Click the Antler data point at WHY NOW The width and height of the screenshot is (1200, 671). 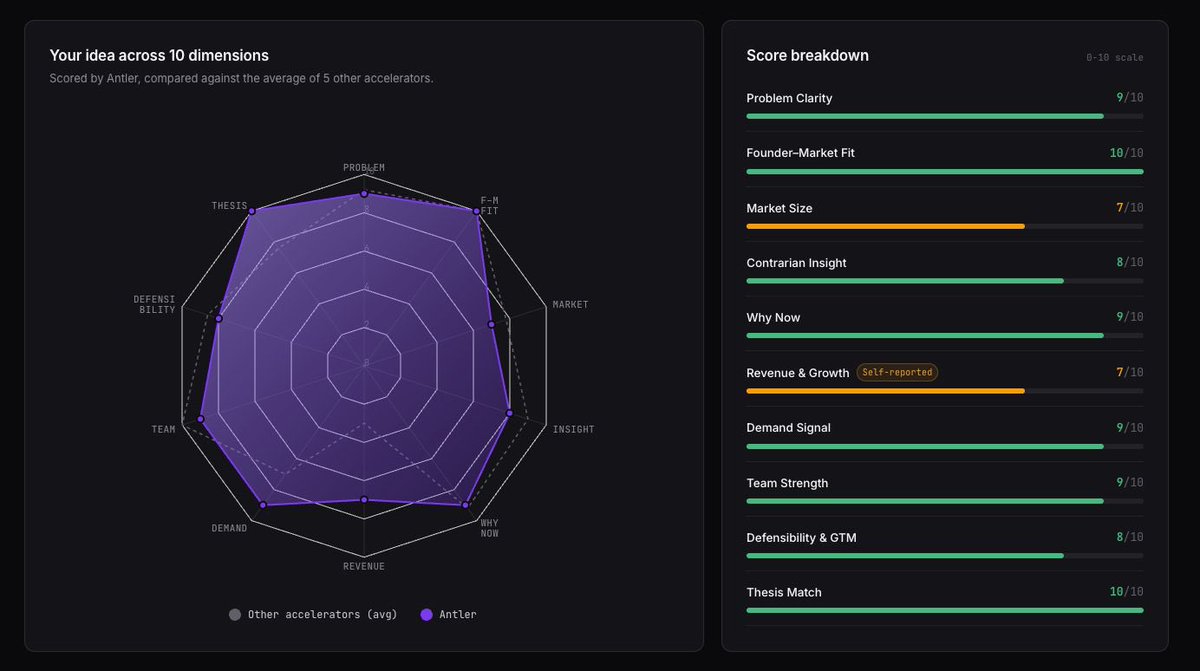[x=465, y=505]
